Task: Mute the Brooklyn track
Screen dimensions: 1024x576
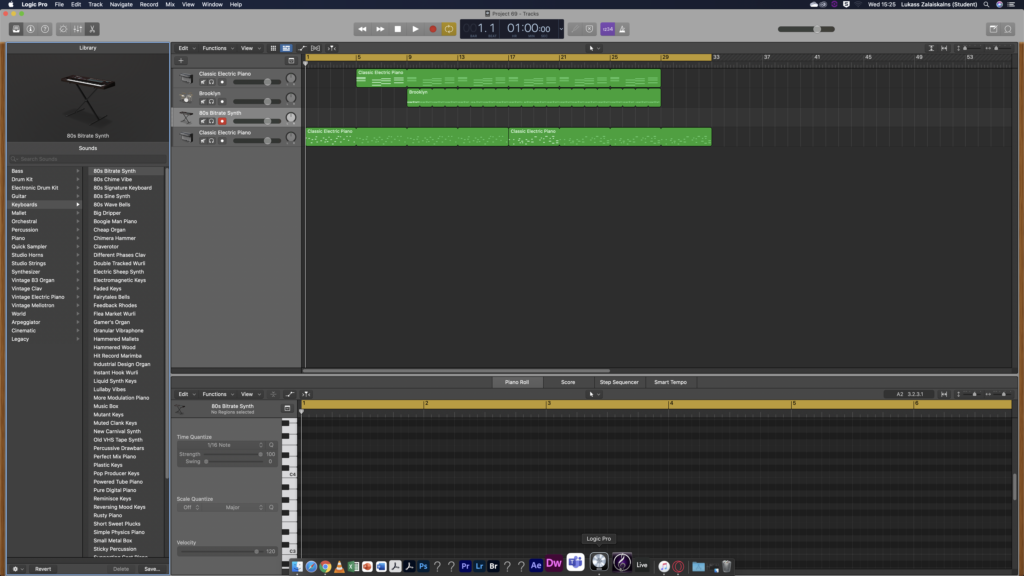Action: click(x=202, y=102)
